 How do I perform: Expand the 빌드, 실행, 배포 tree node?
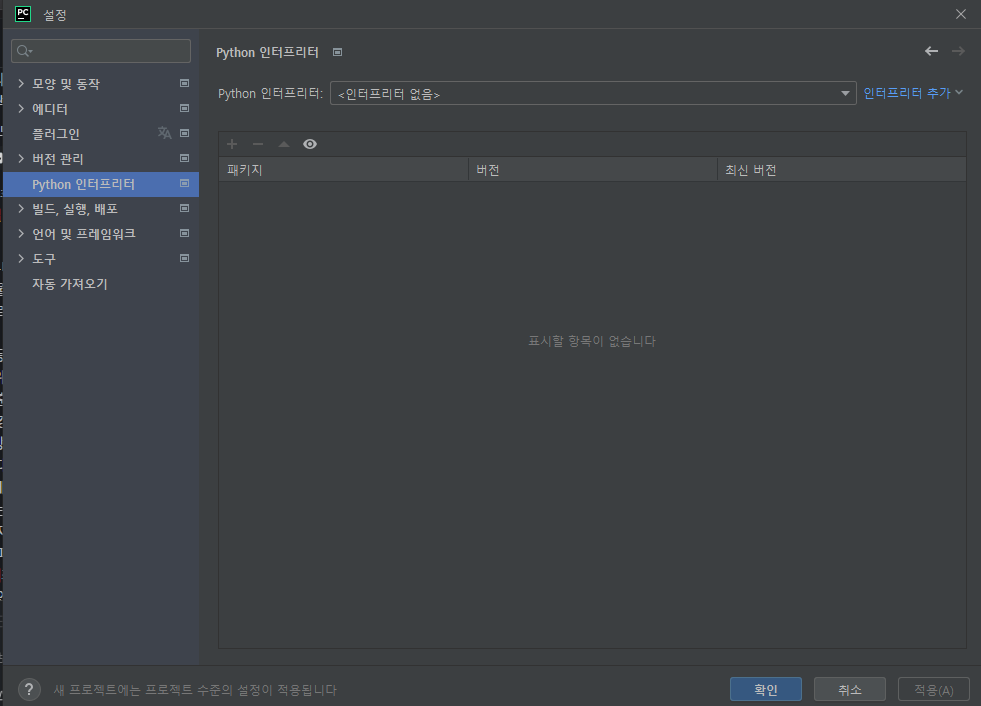21,208
